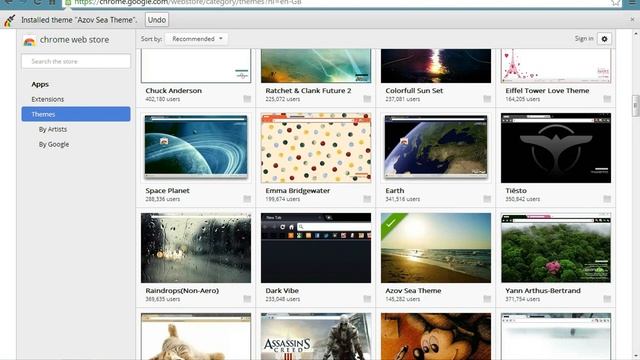This screenshot has height=360, width=640.
Task: Open Raindrops(Non-Aero) theme thumbnail
Action: tap(196, 248)
